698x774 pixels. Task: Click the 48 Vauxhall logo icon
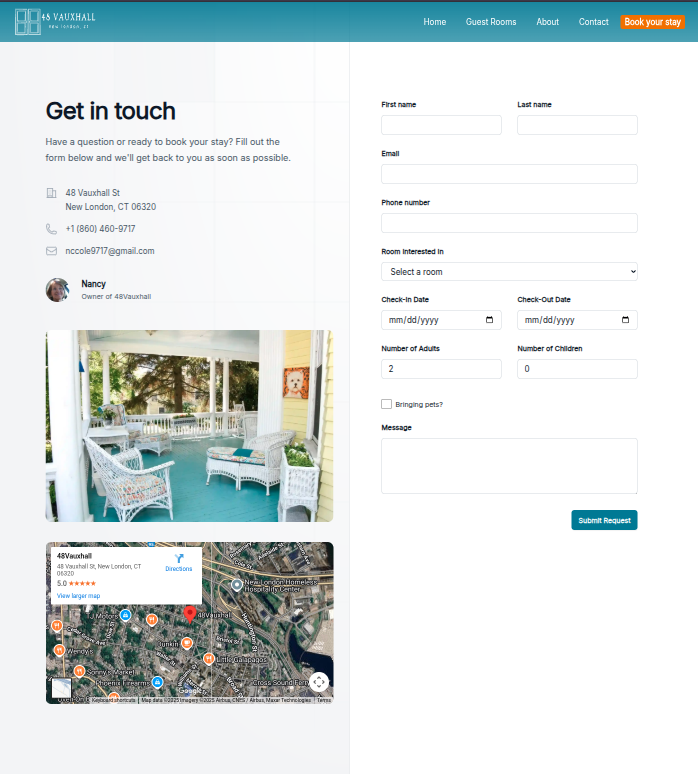[28, 22]
